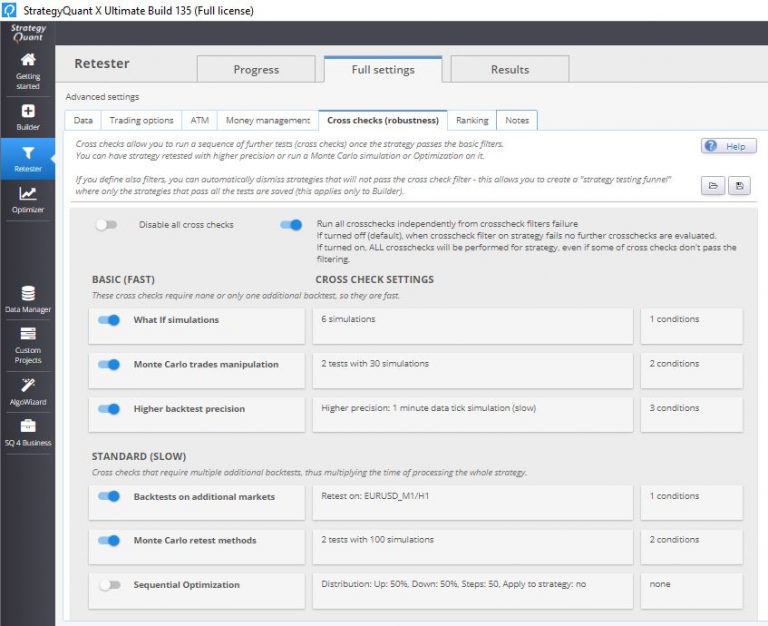Open the Optimizer chart icon
This screenshot has width=768, height=626.
tap(28, 199)
